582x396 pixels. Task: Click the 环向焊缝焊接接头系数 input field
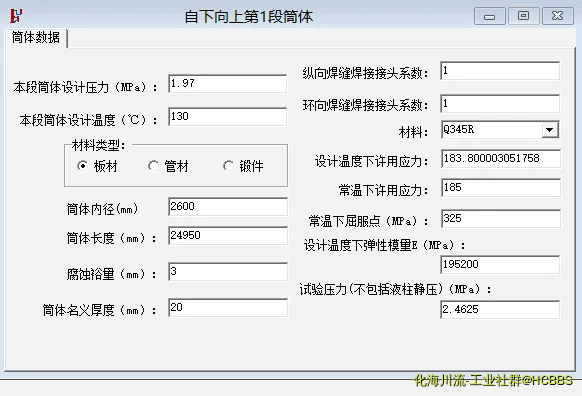[x=500, y=104]
